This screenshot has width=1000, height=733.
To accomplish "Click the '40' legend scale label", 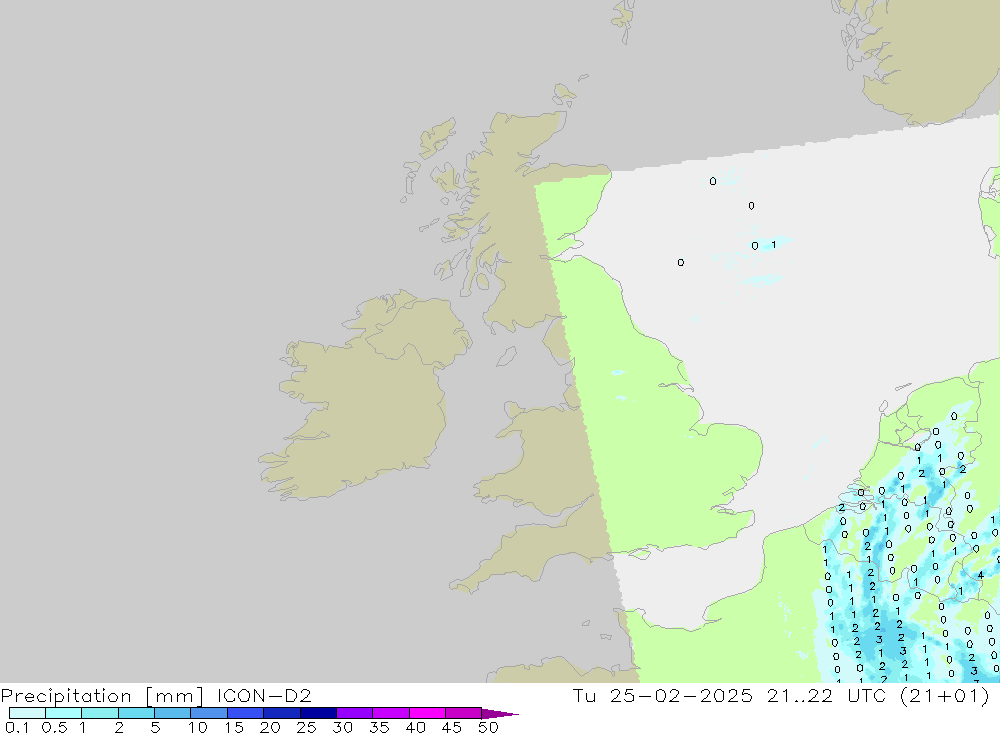I will click(415, 727).
